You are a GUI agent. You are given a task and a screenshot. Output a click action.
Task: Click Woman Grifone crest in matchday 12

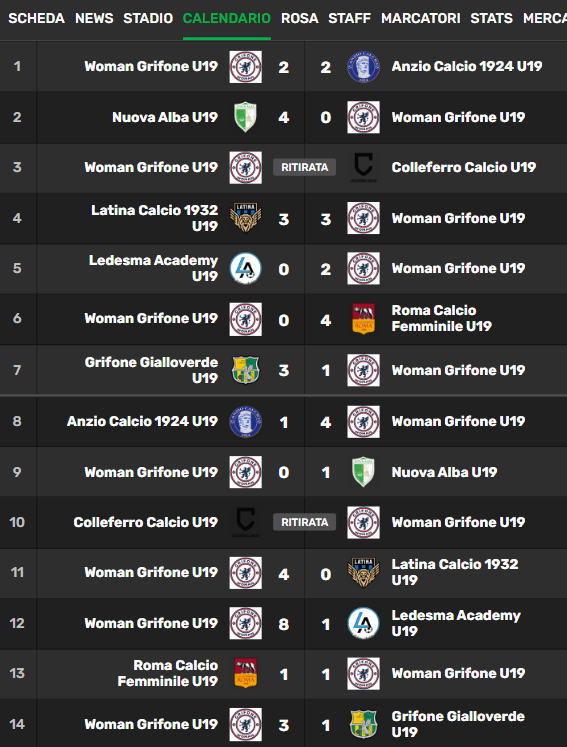(x=245, y=623)
